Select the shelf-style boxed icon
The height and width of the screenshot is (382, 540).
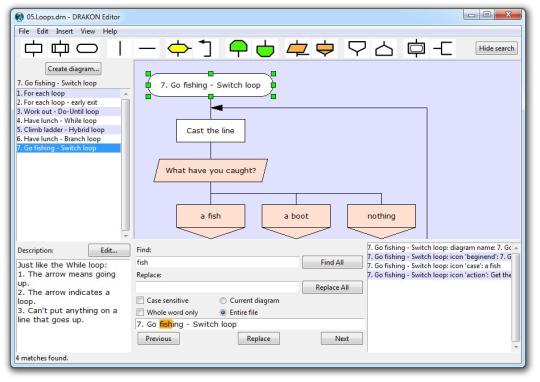(416, 48)
